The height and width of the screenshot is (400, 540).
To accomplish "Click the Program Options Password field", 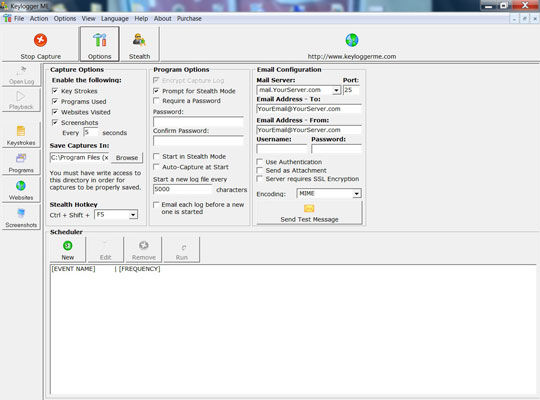I will pyautogui.click(x=198, y=122).
